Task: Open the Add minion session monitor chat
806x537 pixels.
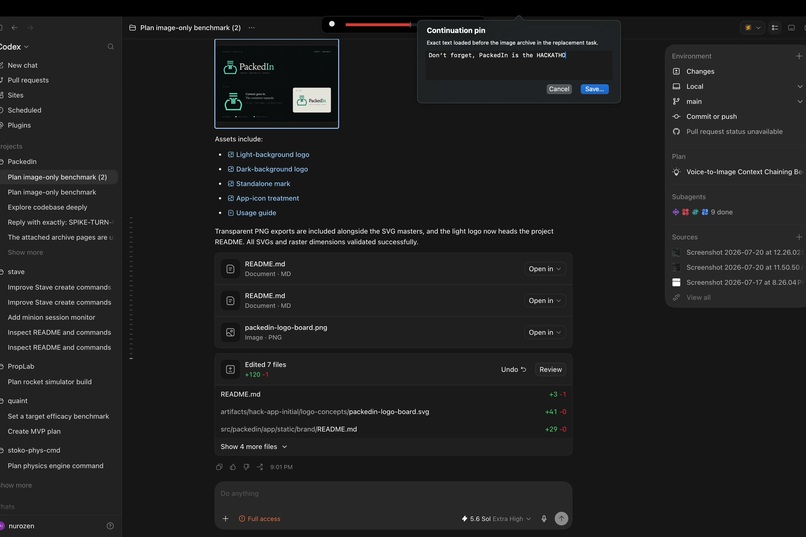Action: 51,318
